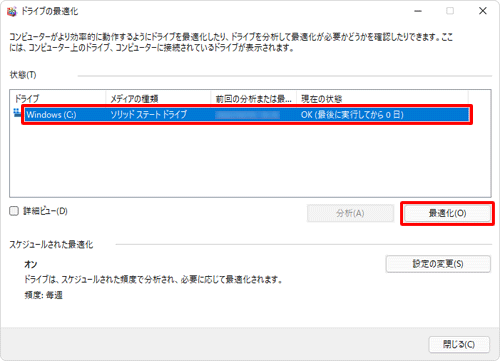
Task: Click the スケジュールされた最適化 section label
Action: click(x=51, y=245)
